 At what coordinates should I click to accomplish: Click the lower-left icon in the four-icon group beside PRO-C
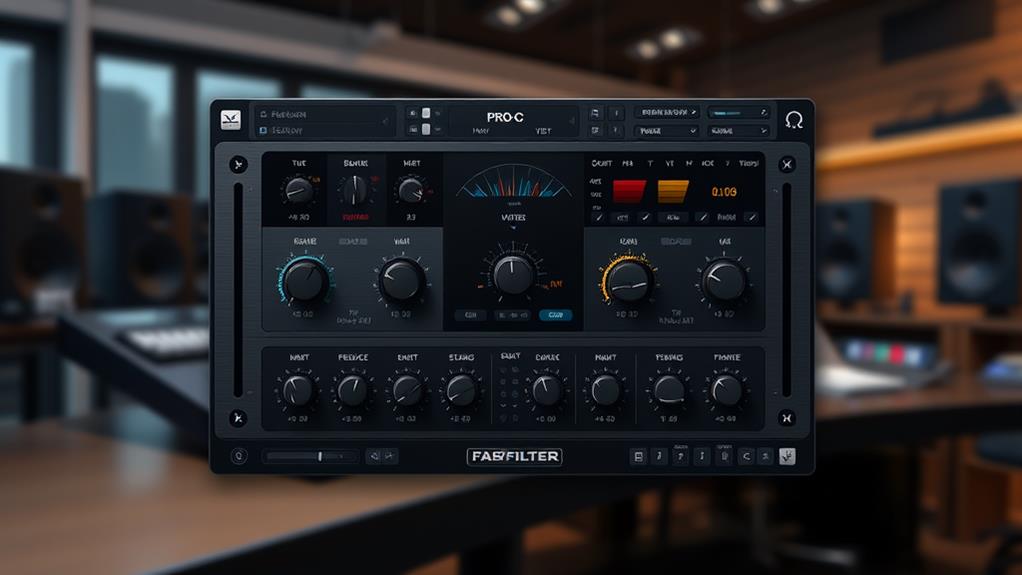(x=595, y=130)
